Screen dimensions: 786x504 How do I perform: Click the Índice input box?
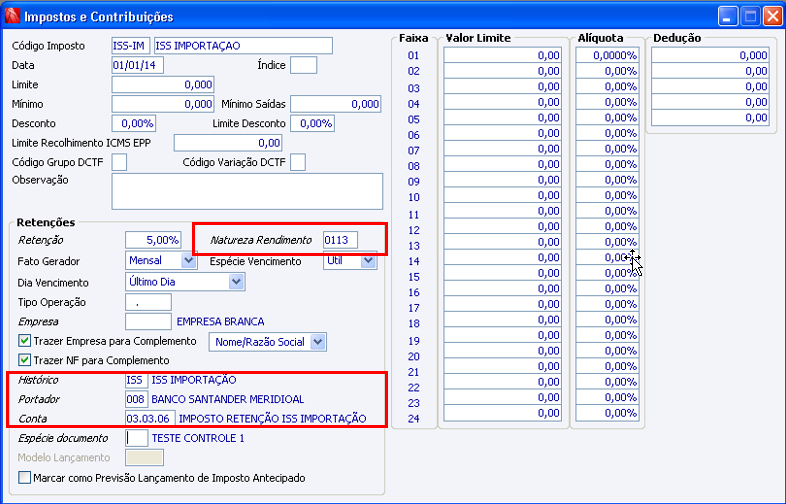coord(303,65)
